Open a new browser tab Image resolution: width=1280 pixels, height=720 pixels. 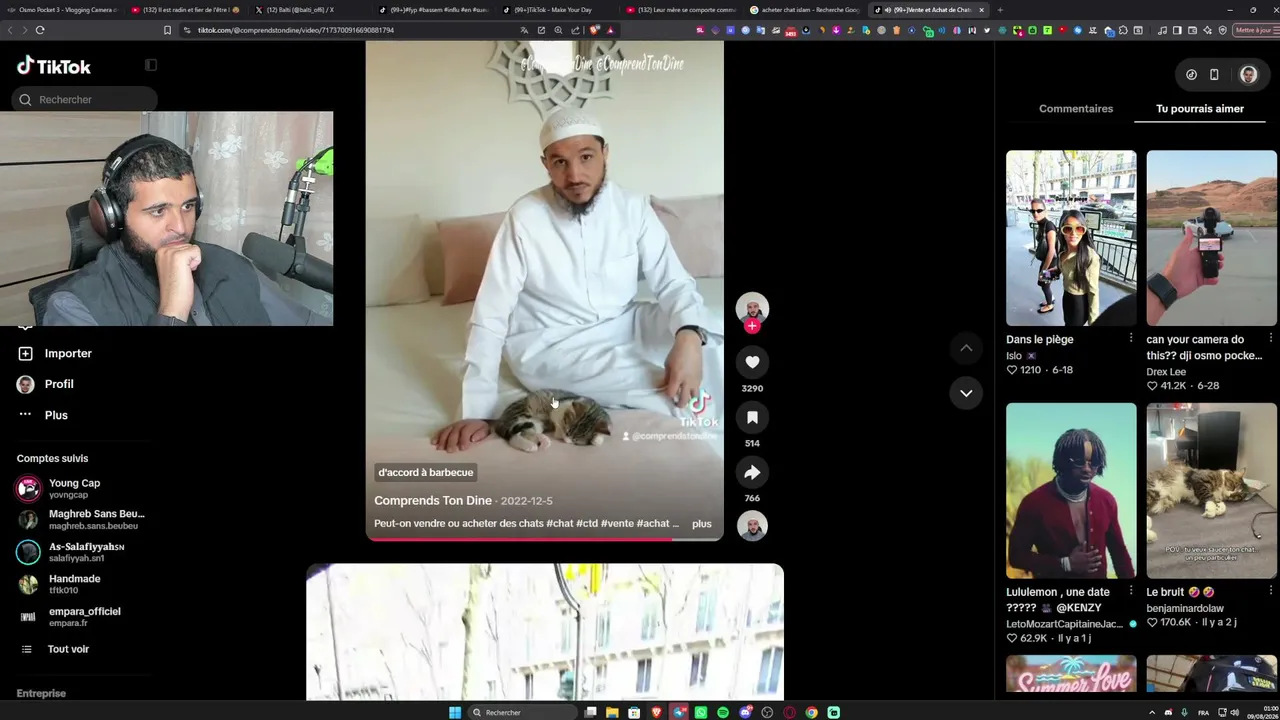tap(1000, 10)
